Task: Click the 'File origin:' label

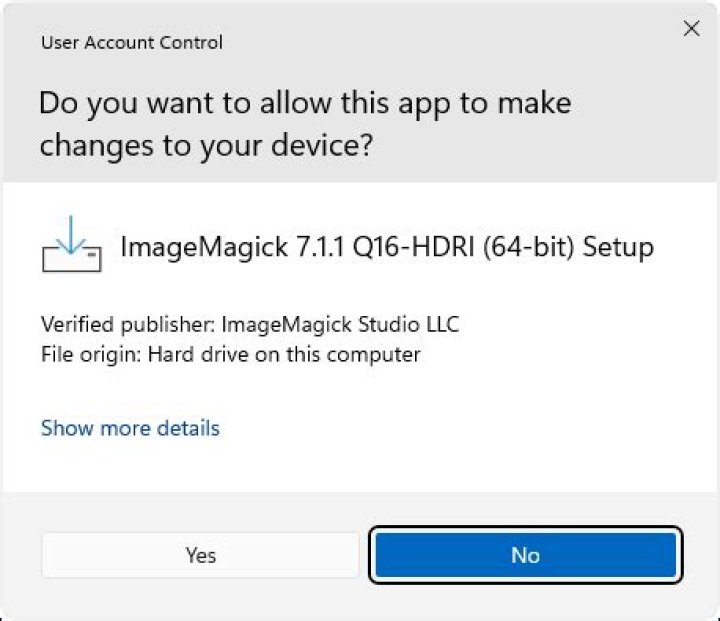Action: click(90, 355)
